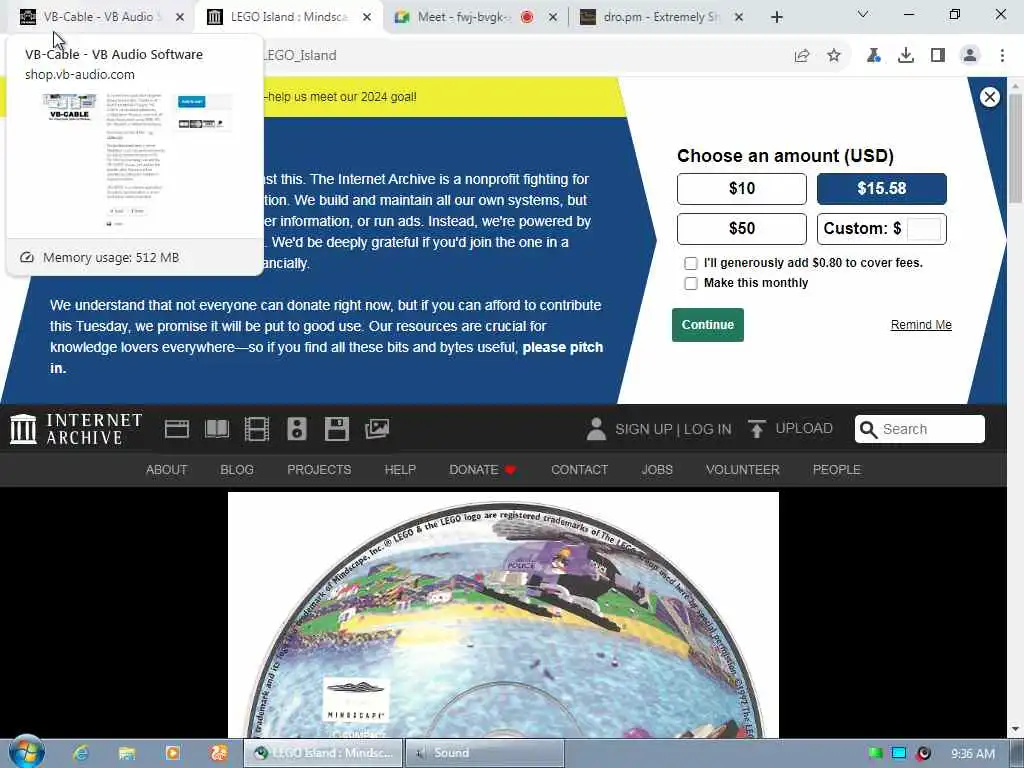Open the PROJECTS menu item
This screenshot has width=1024, height=768.
(x=319, y=470)
